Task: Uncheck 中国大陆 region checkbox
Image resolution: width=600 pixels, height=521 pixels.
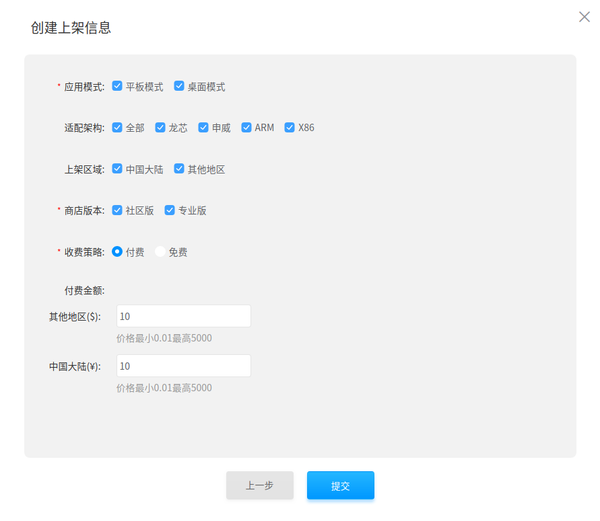Action: click(x=117, y=169)
